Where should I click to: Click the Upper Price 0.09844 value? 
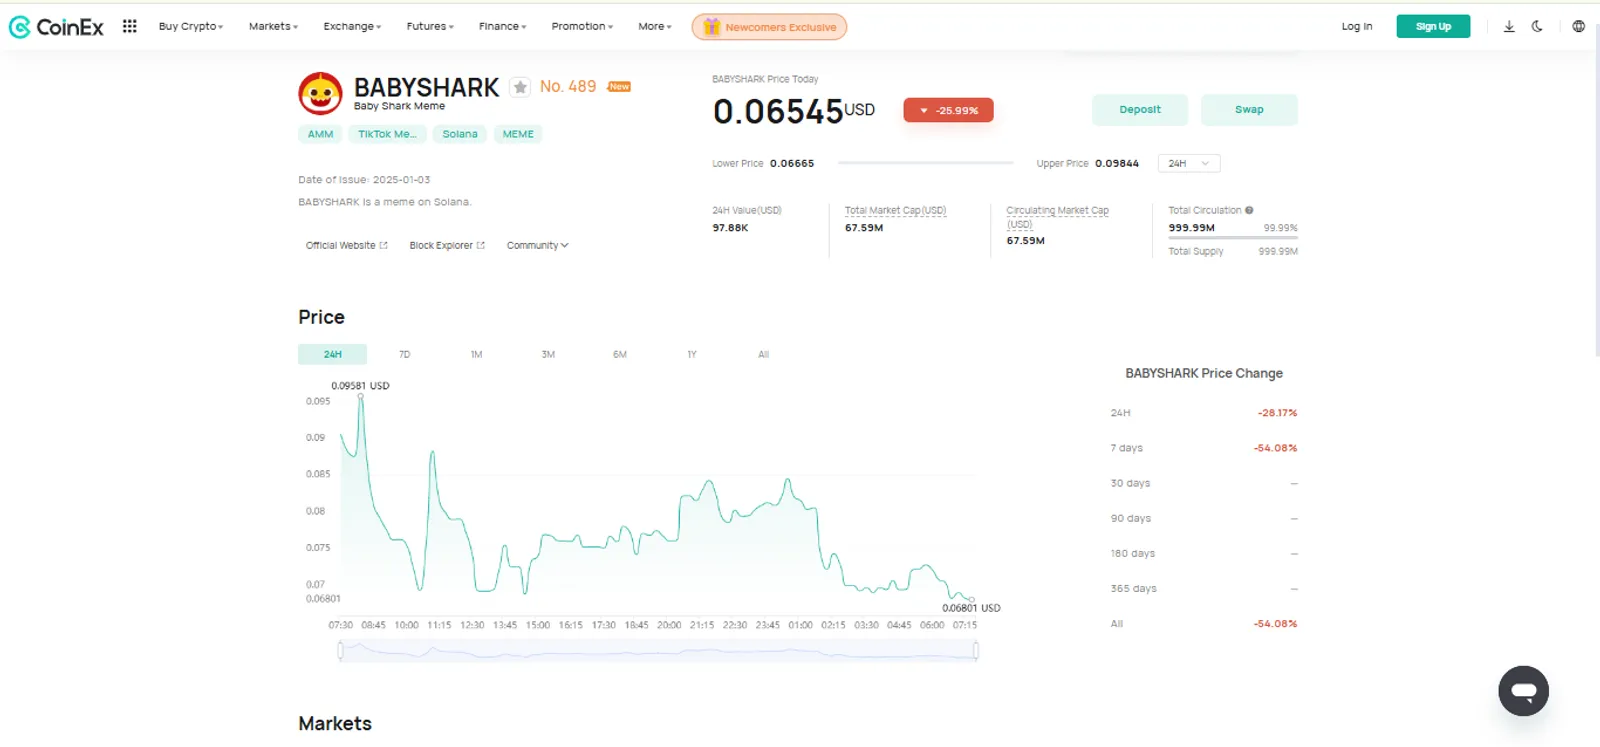pos(1117,163)
